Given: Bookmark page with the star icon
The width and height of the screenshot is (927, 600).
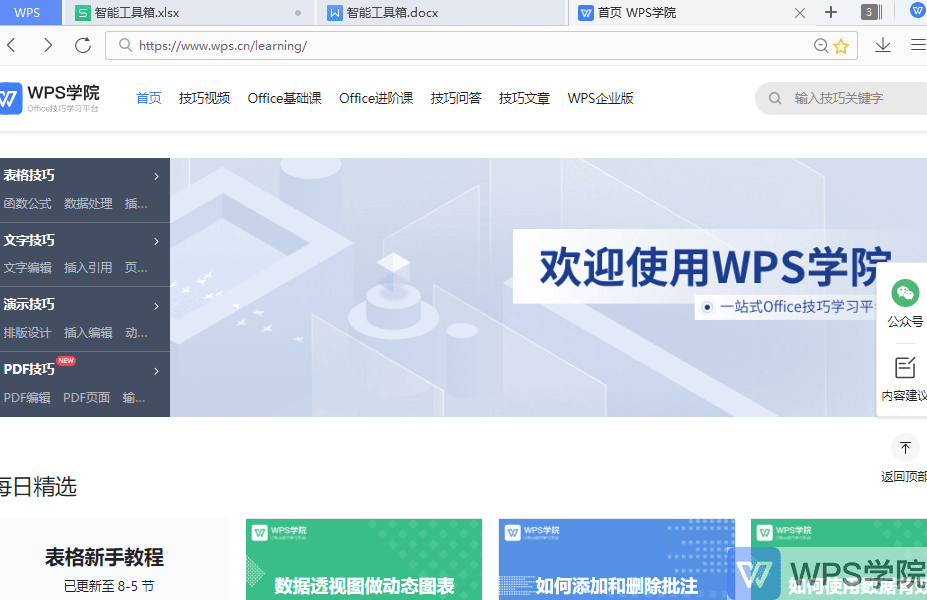Looking at the screenshot, I should (x=841, y=46).
